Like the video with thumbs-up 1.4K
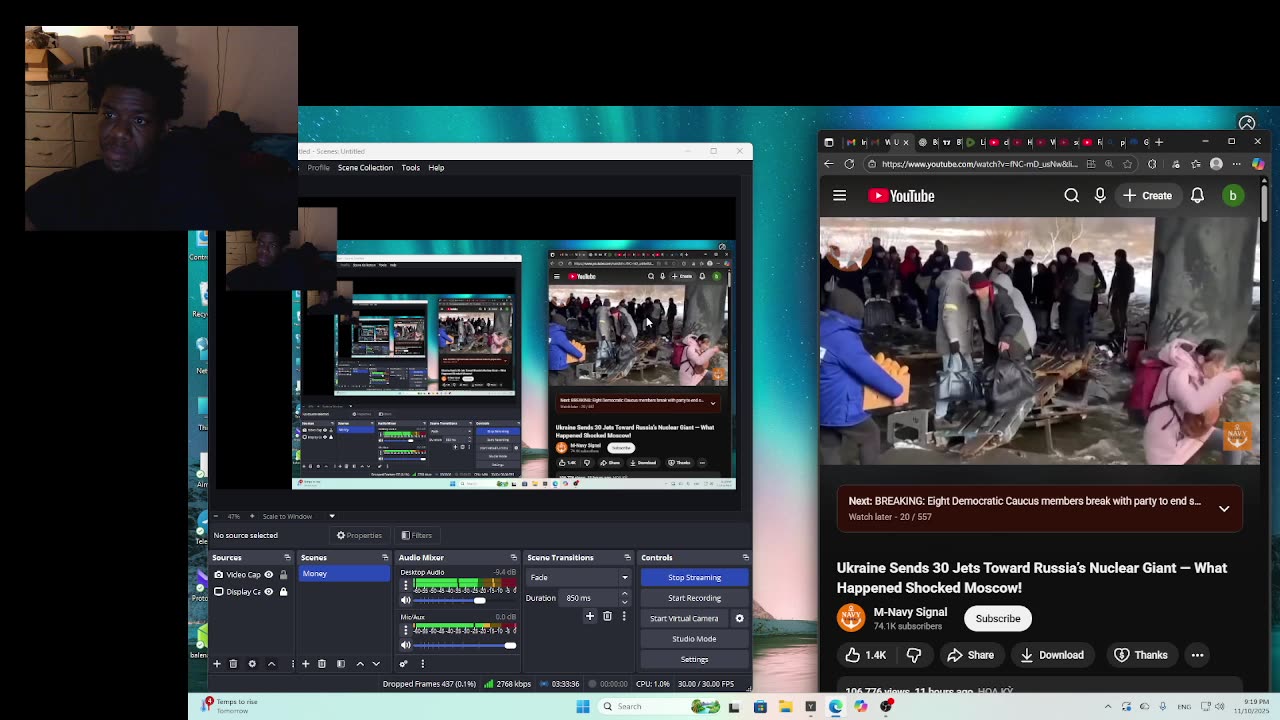 coord(865,655)
